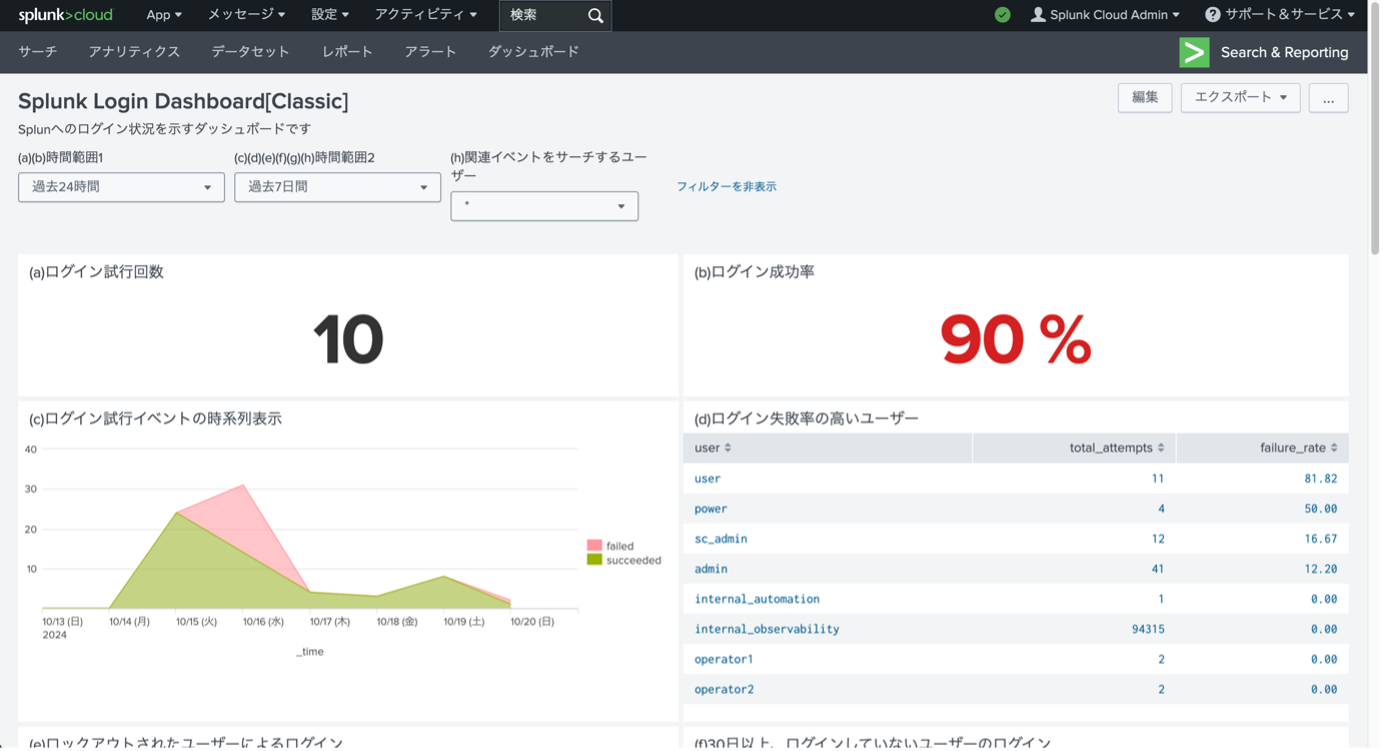The width and height of the screenshot is (1384, 751).
Task: Click the Search & Reporting app icon
Action: [1194, 52]
